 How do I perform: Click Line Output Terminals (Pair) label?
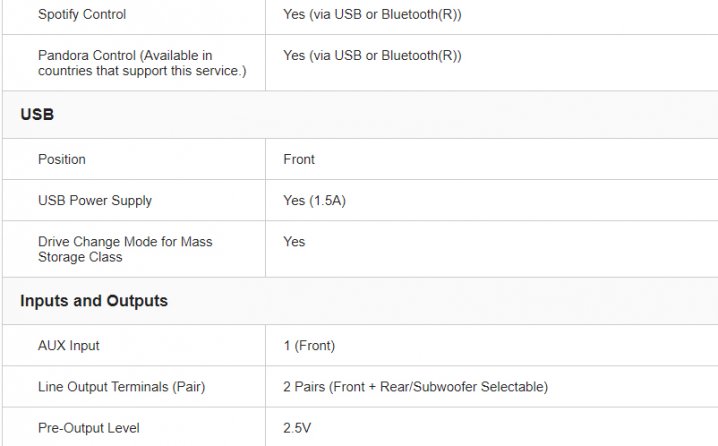tap(121, 387)
